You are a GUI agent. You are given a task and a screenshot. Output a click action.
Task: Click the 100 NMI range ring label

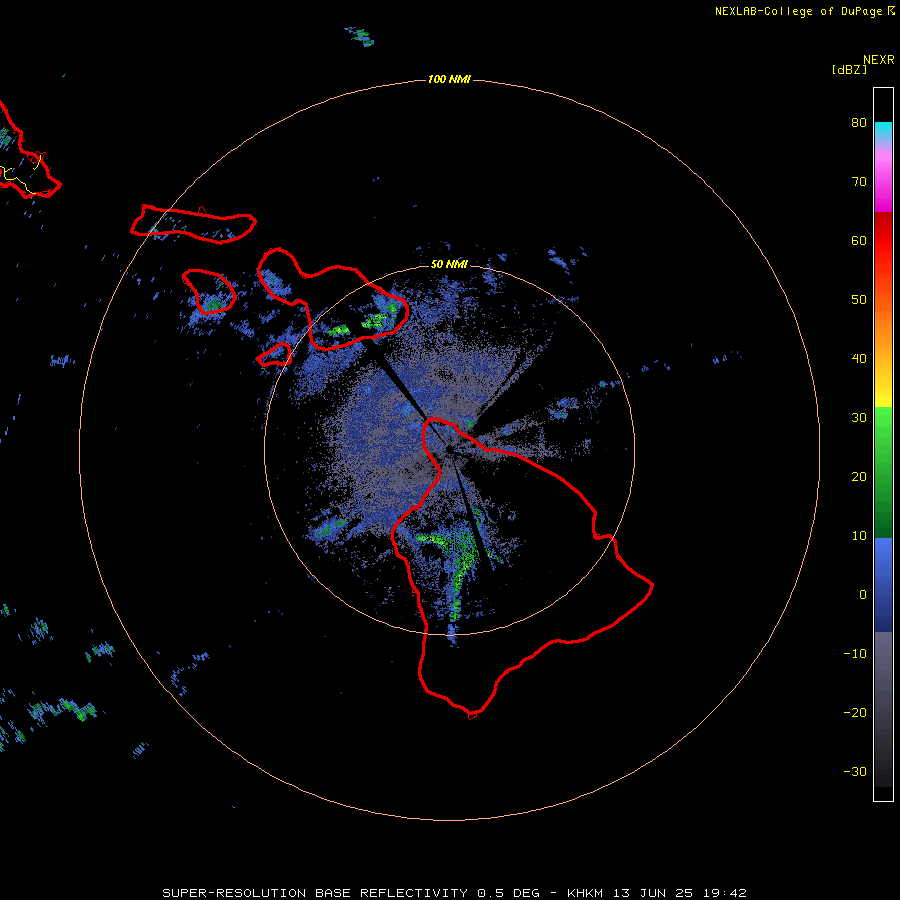(449, 79)
